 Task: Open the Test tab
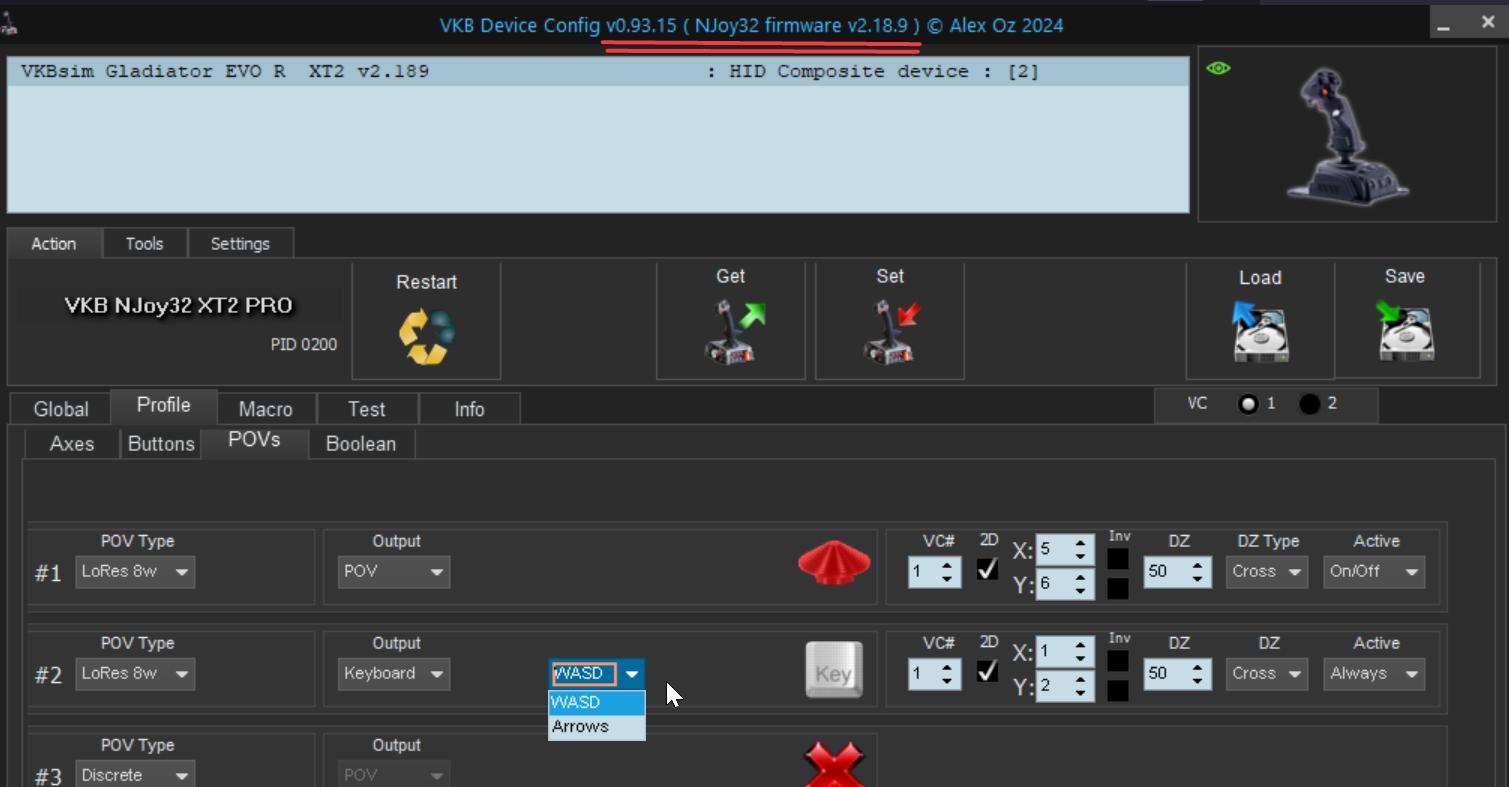click(x=367, y=409)
